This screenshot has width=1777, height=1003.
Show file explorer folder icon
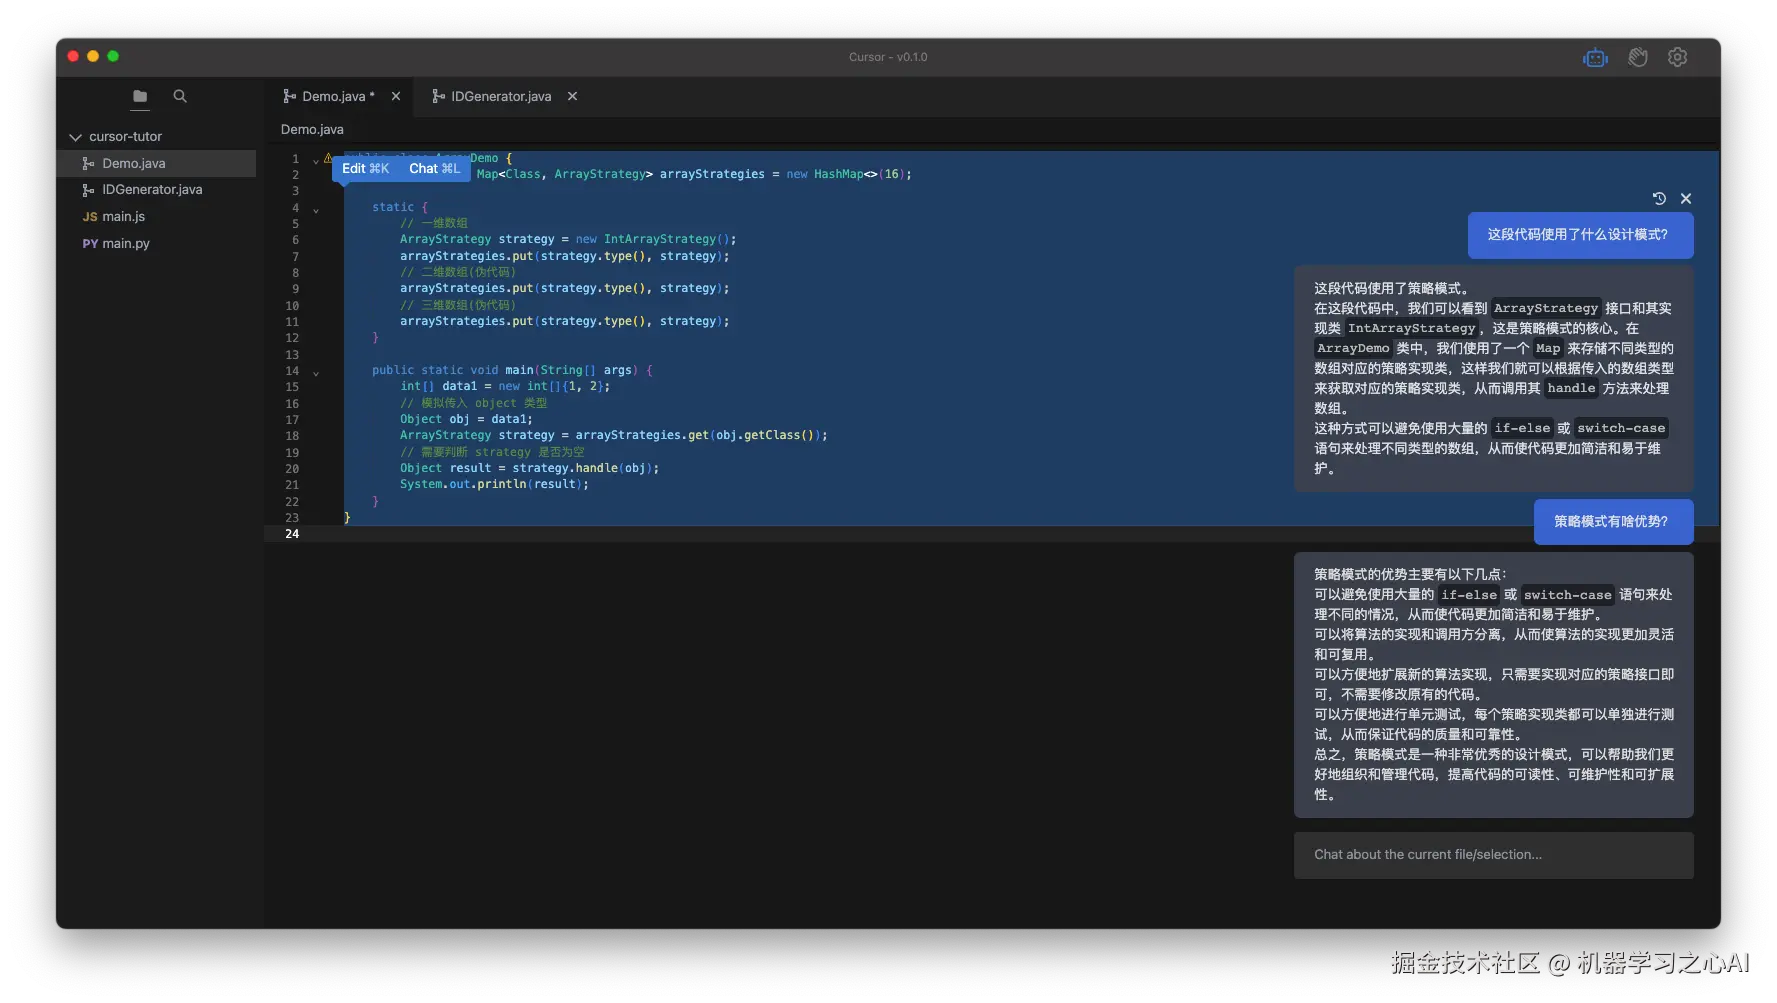coord(140,96)
